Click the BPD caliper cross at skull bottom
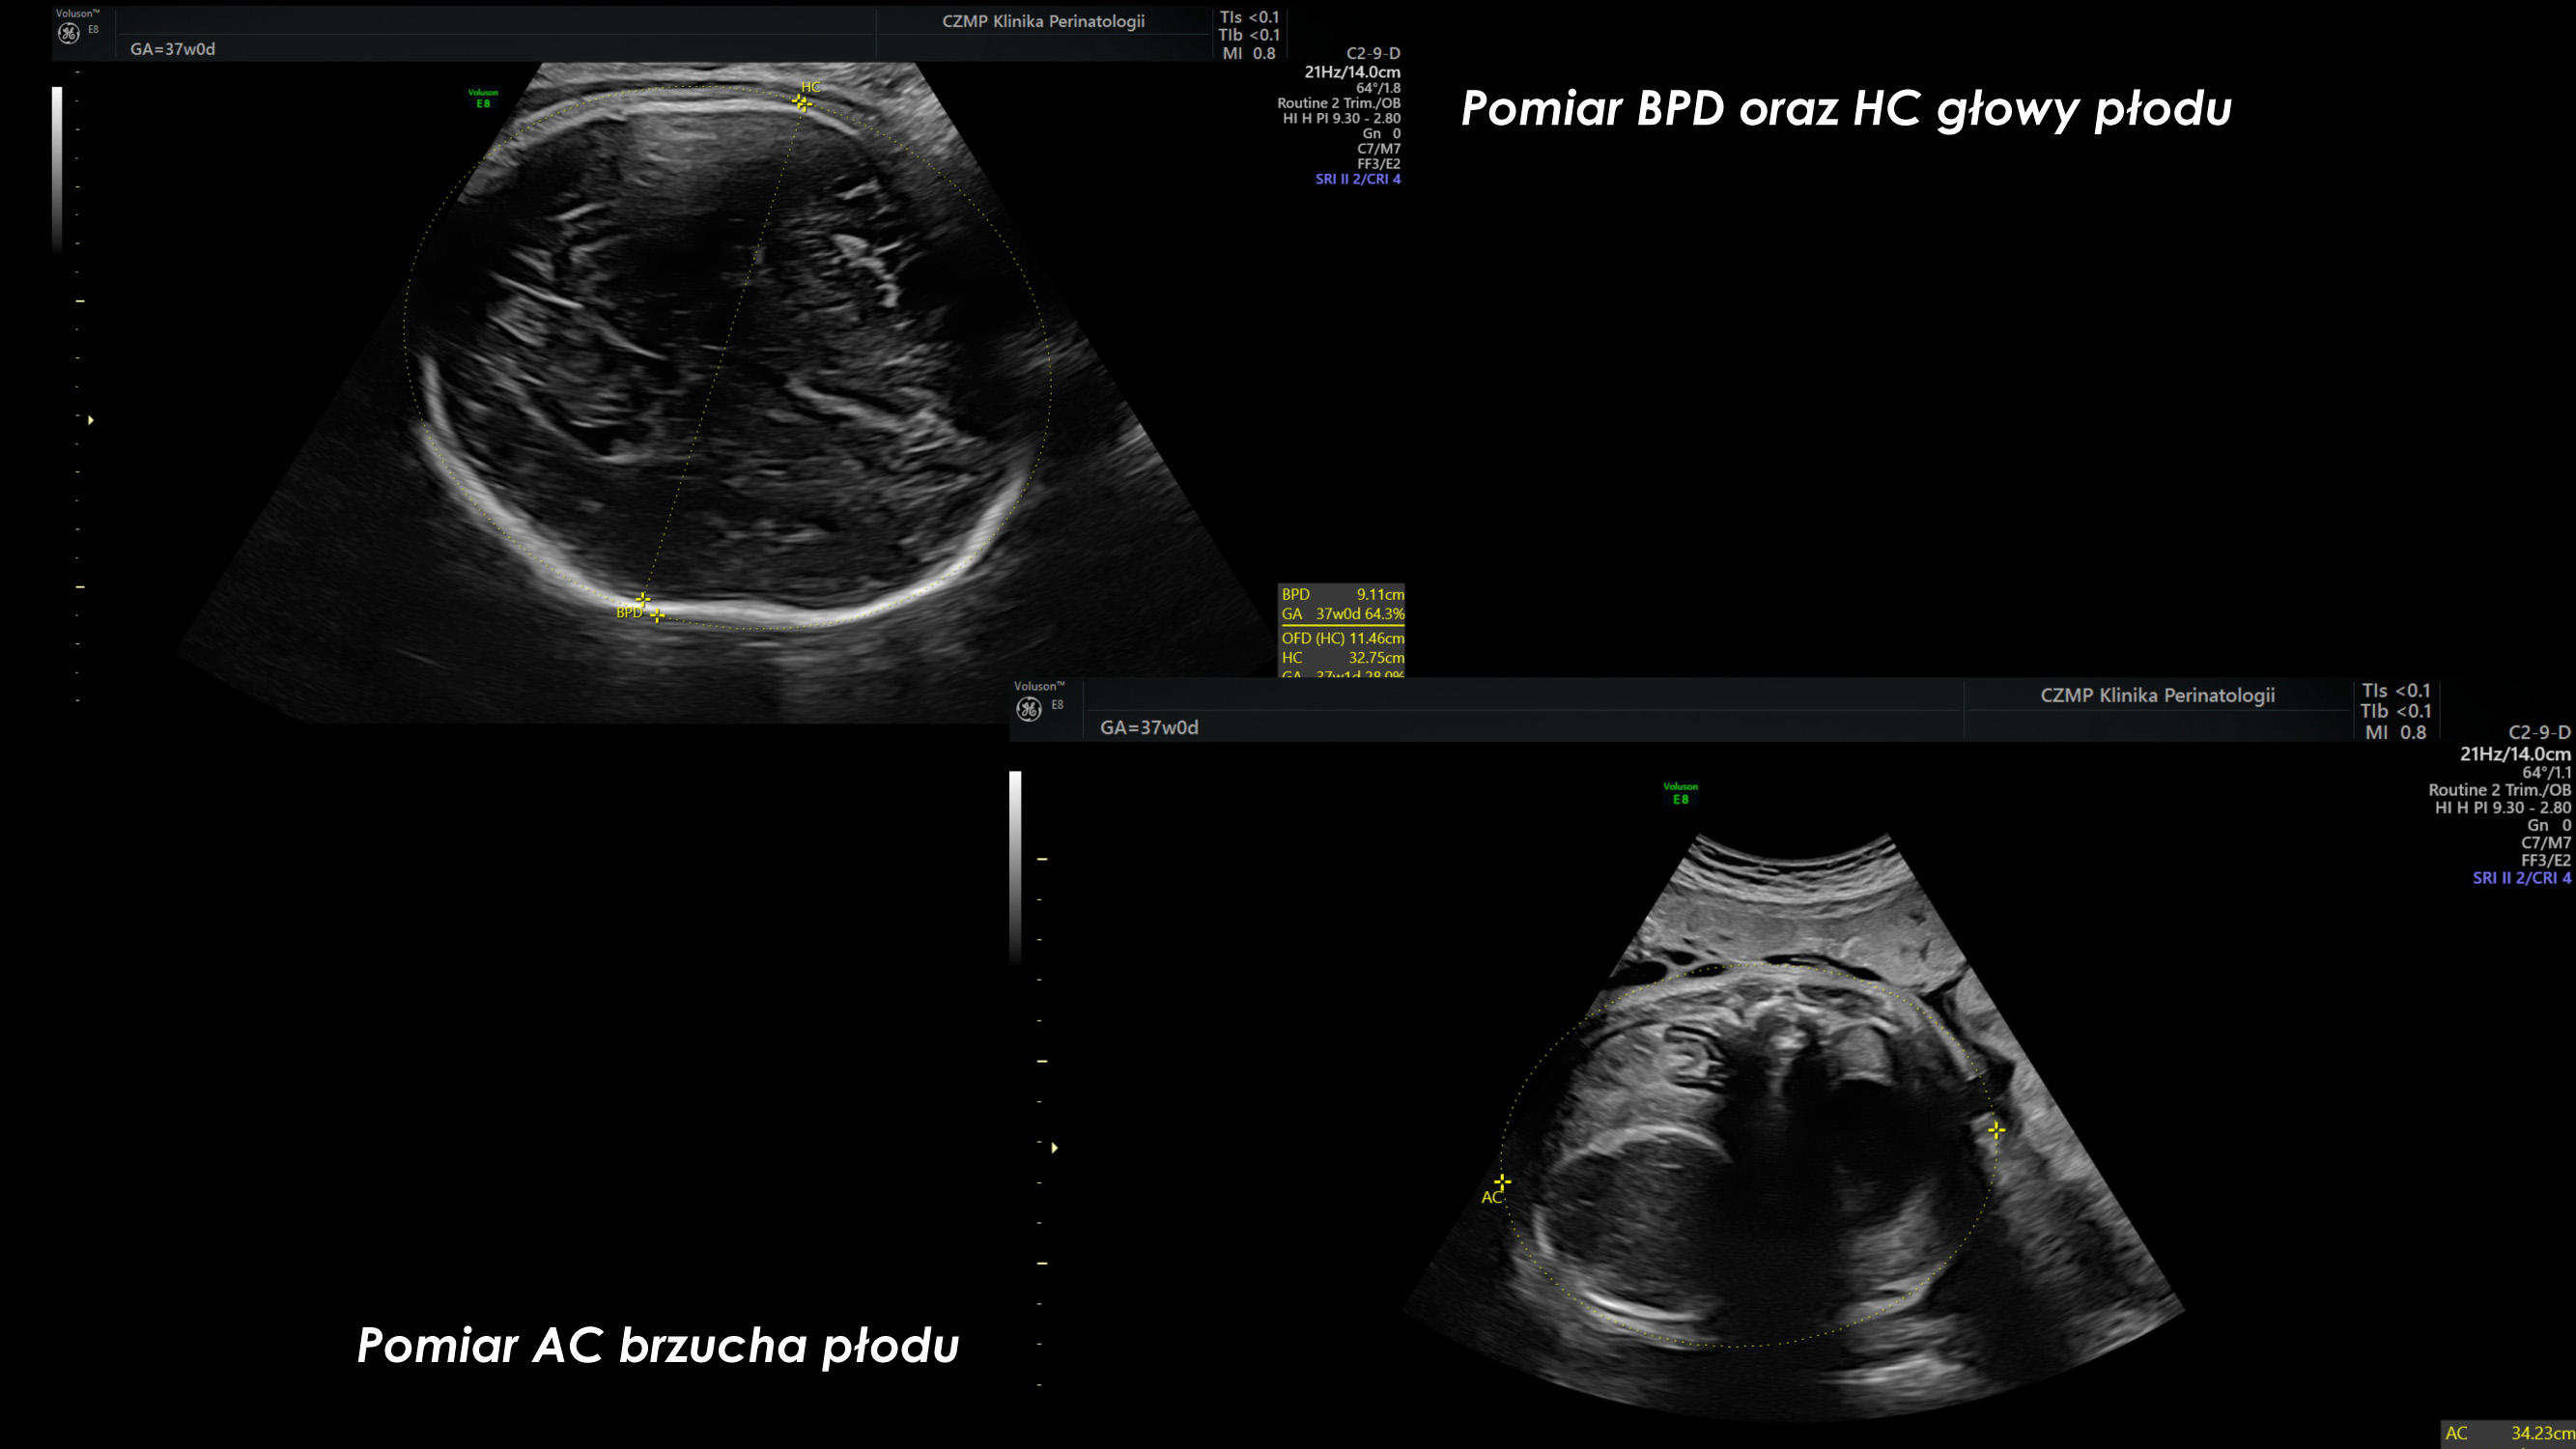2576x1449 pixels. click(643, 600)
